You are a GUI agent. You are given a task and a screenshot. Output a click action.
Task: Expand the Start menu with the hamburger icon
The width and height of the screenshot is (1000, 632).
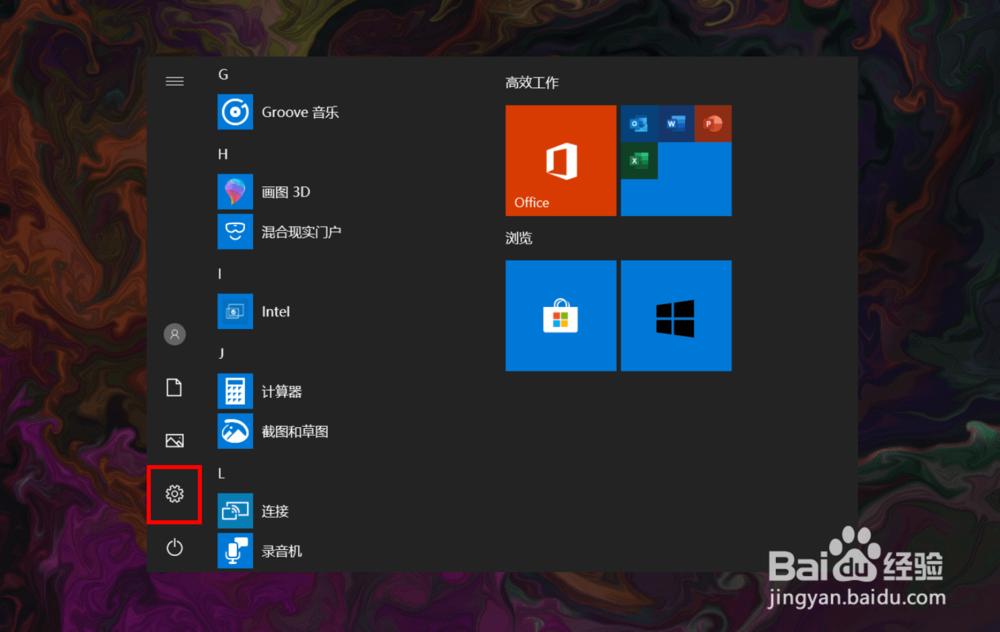(175, 81)
